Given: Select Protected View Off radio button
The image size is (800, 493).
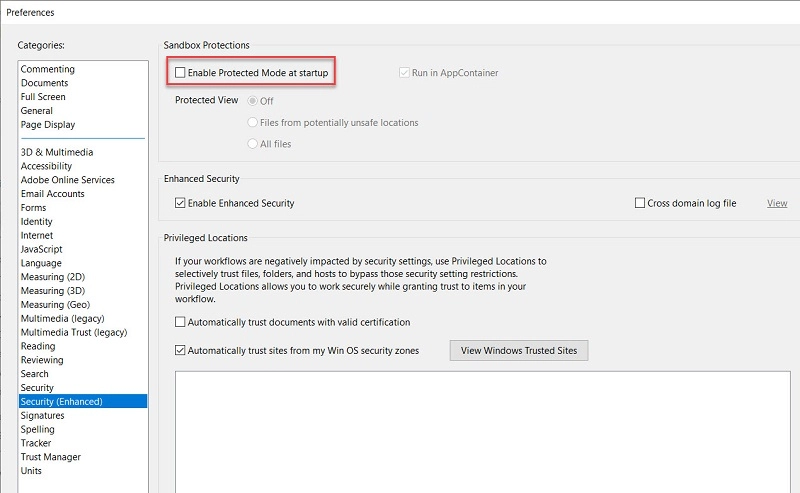Looking at the screenshot, I should click(x=252, y=101).
